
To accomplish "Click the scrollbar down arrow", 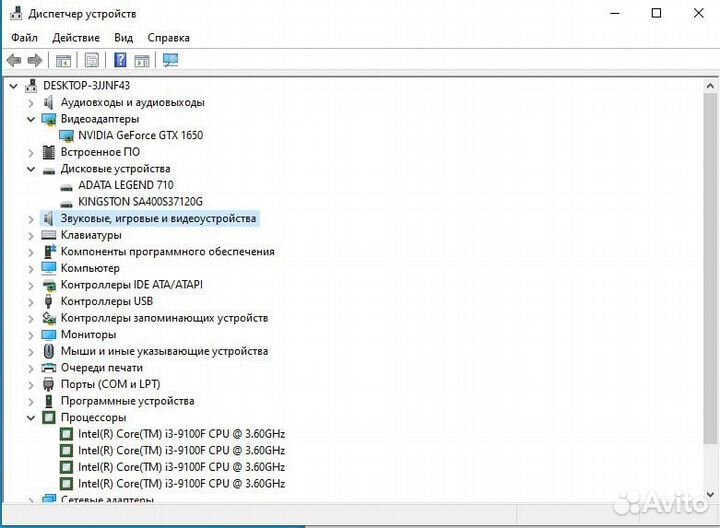I will 710,494.
